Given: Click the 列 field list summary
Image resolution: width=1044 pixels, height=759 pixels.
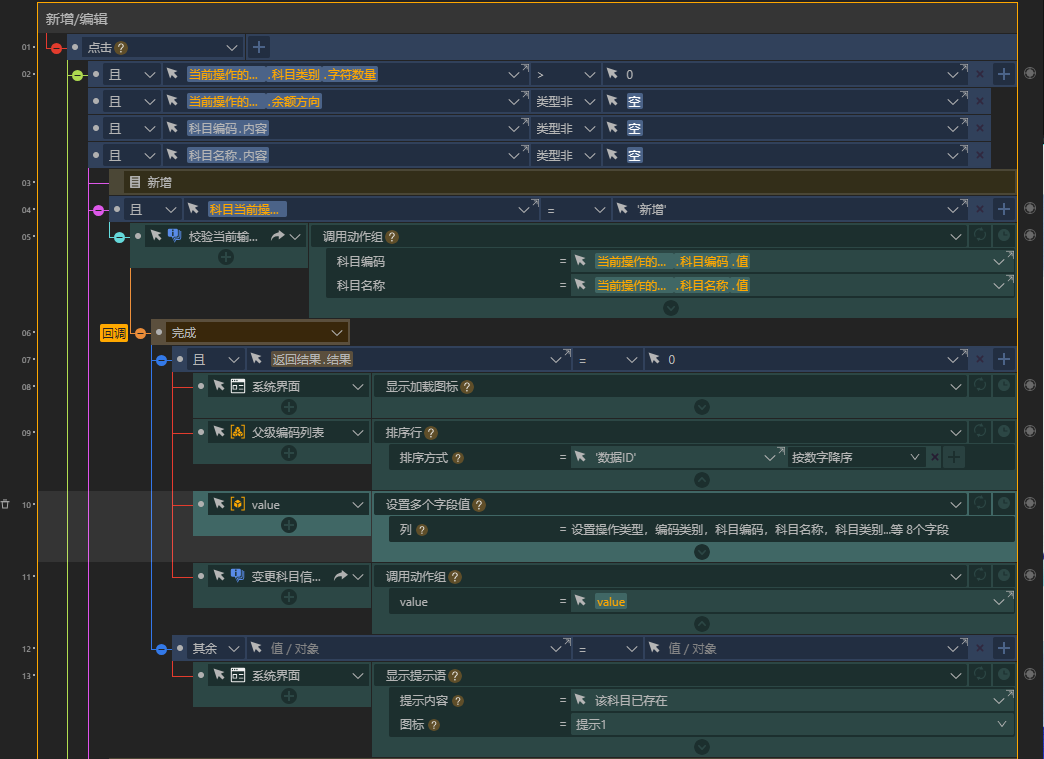Looking at the screenshot, I should [x=760, y=529].
